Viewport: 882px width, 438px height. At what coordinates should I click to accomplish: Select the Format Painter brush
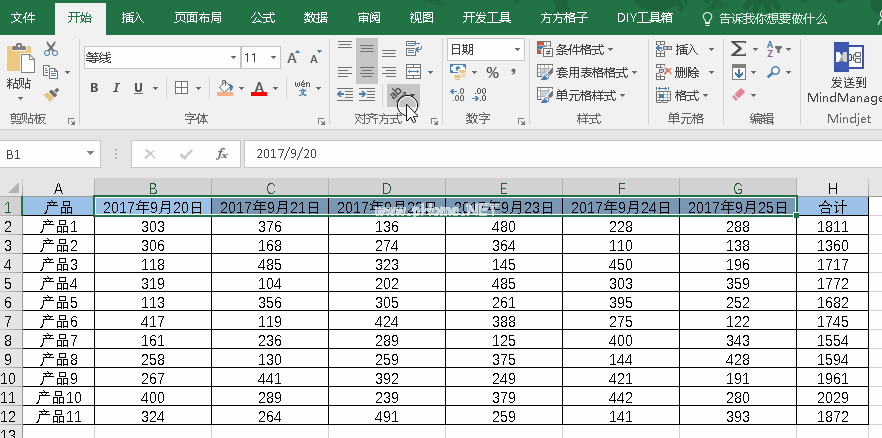point(51,94)
